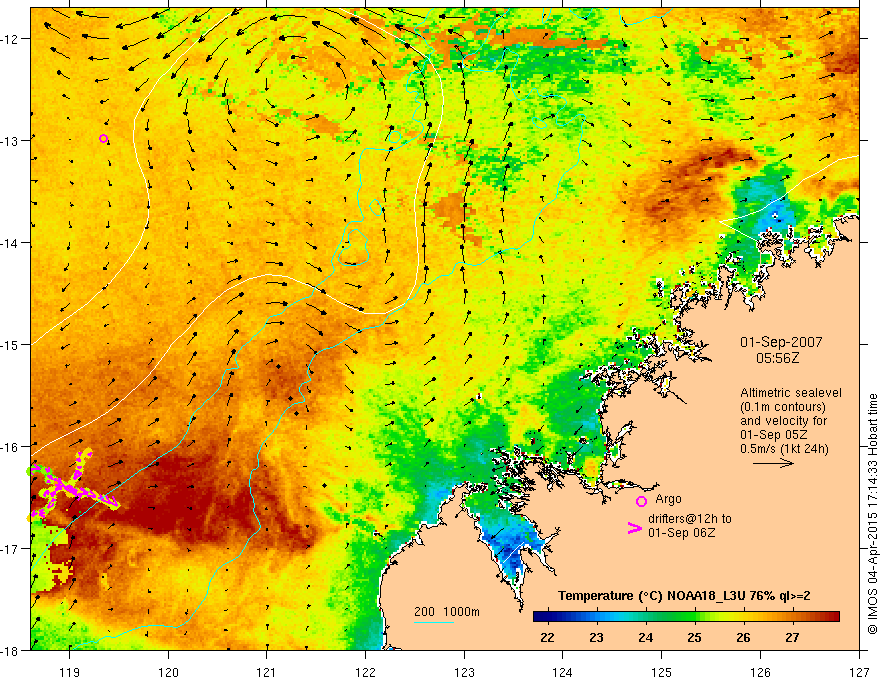This screenshot has width=880, height=680.
Task: Click the latitude axis label -14
Action: point(11,243)
